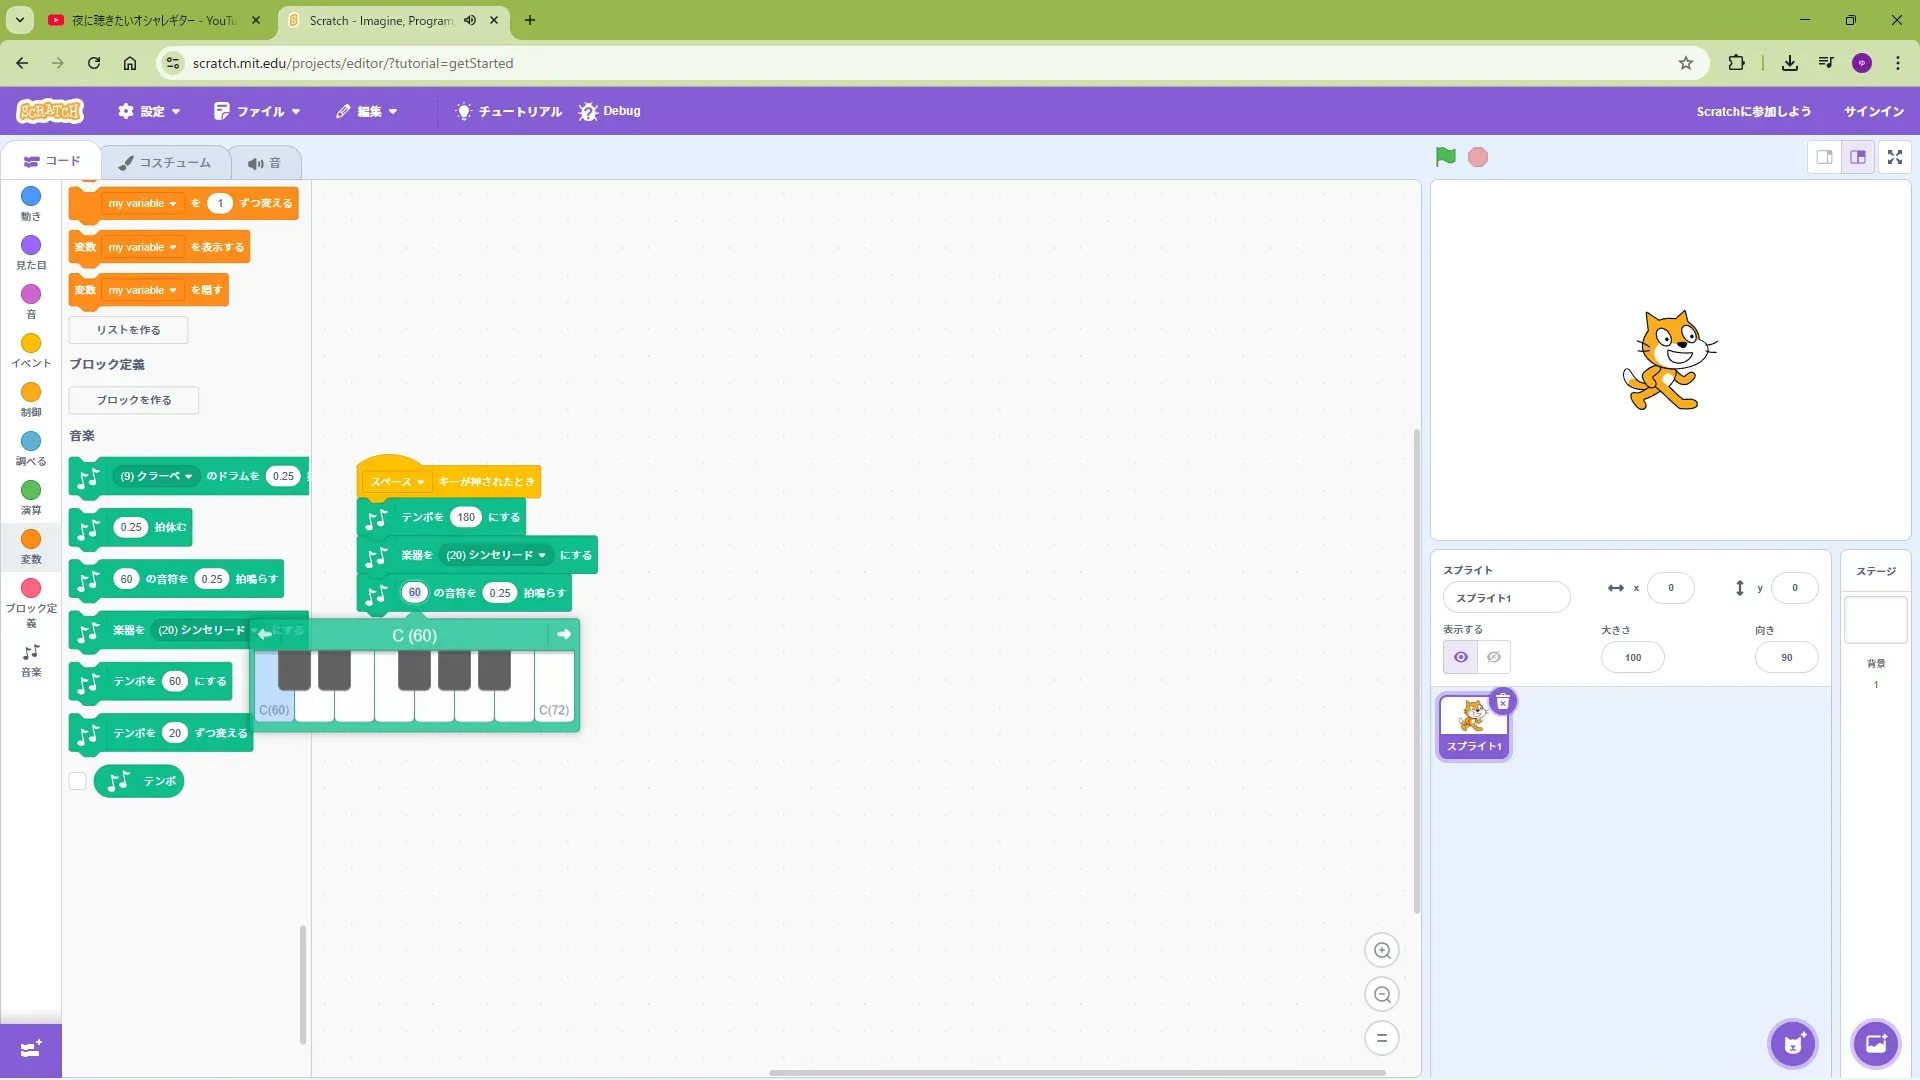Open スペース key dropdown in hat block
Screen dimensions: 1920x1080
click(x=398, y=482)
